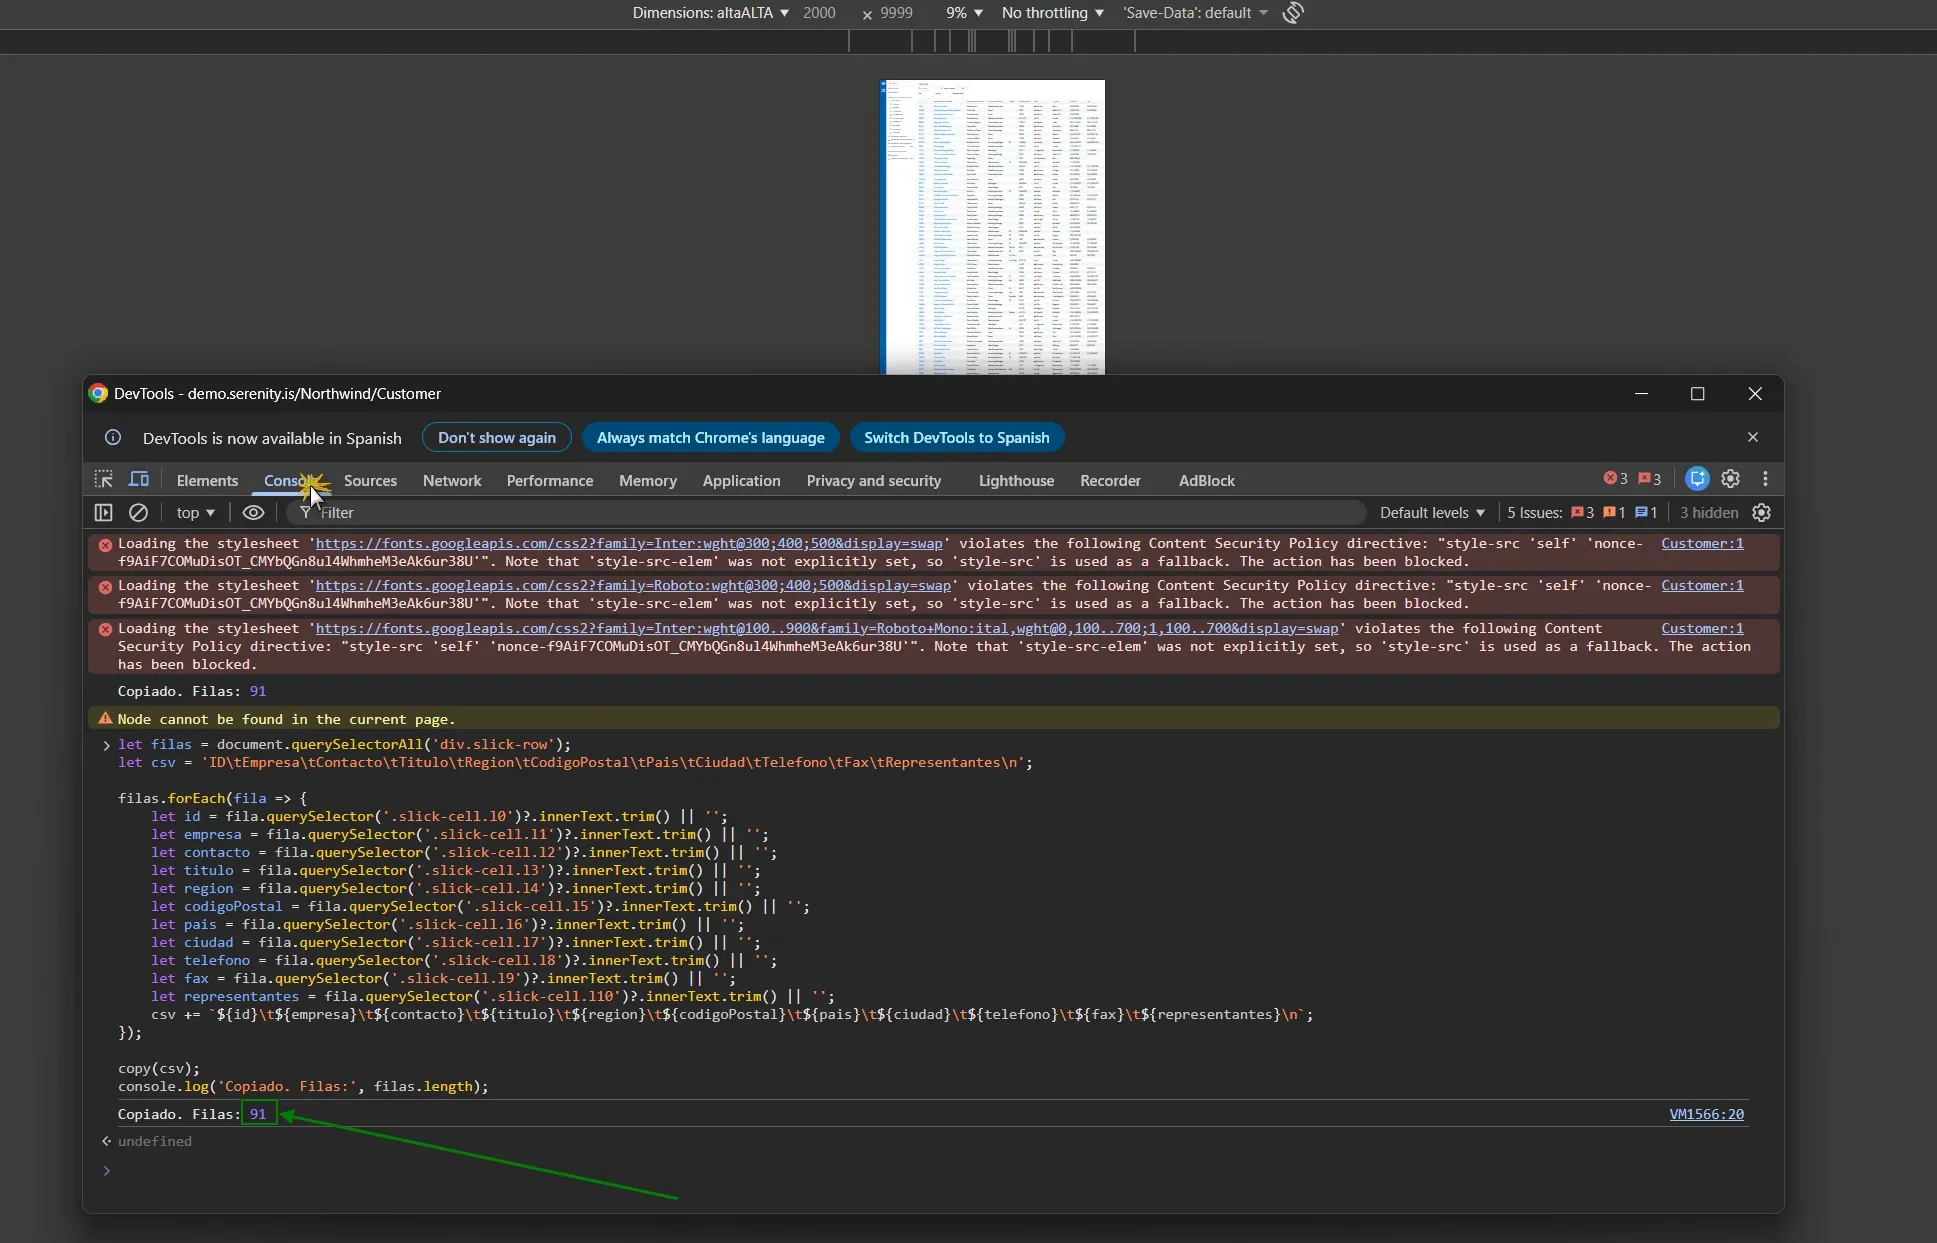The height and width of the screenshot is (1243, 1937).
Task: Open the customize DevTools three-dot menu
Action: pos(1766,479)
